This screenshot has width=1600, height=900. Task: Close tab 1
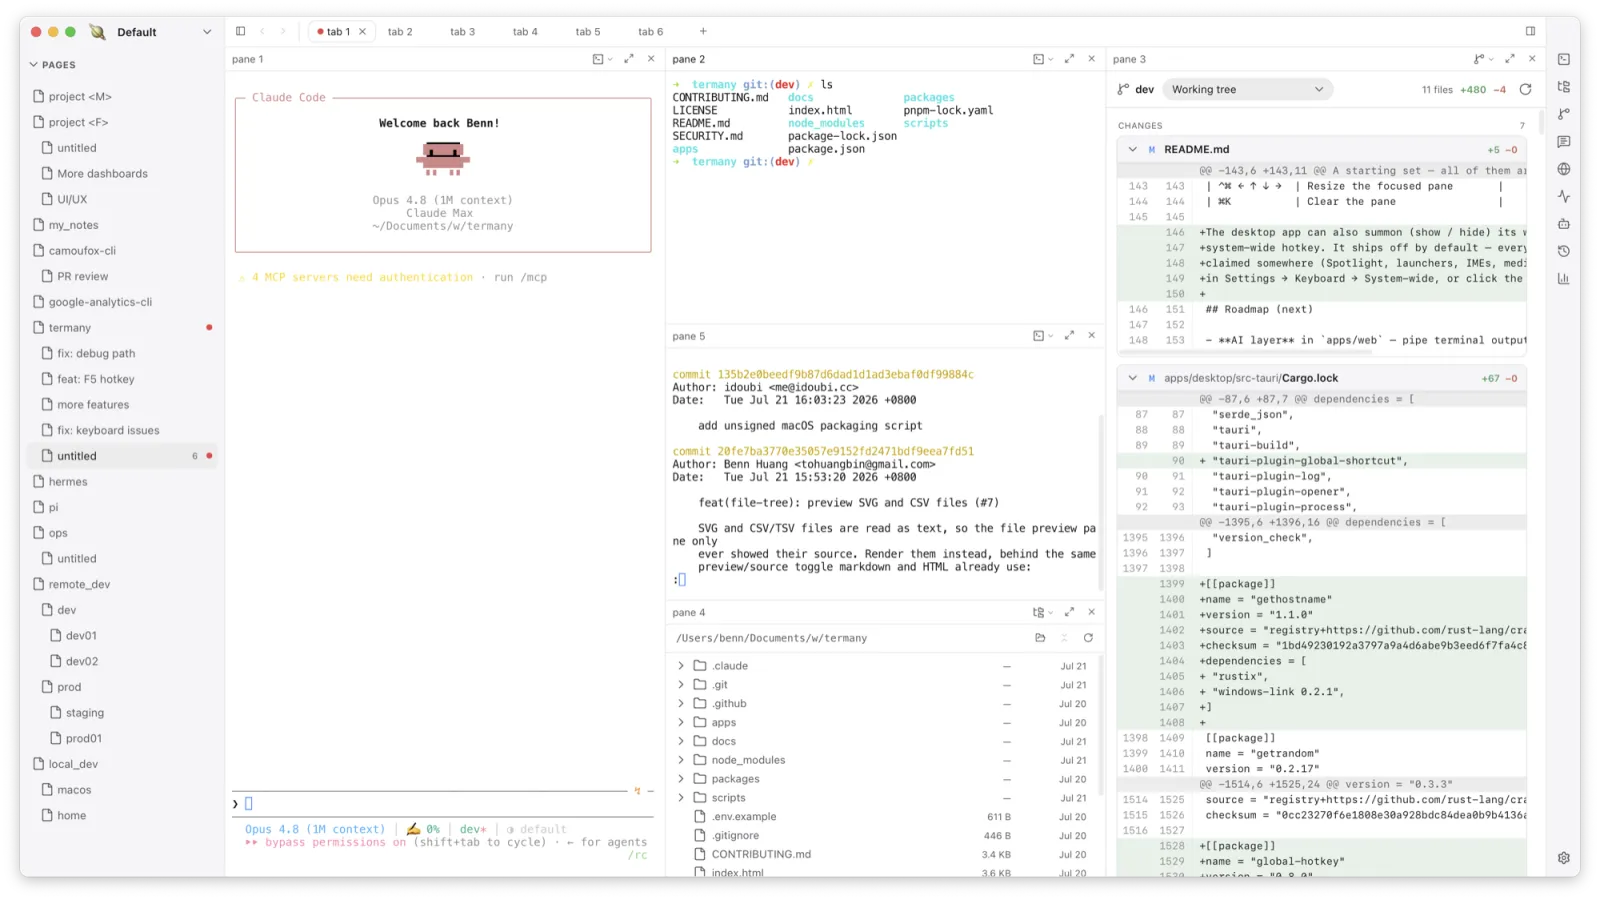(x=363, y=32)
